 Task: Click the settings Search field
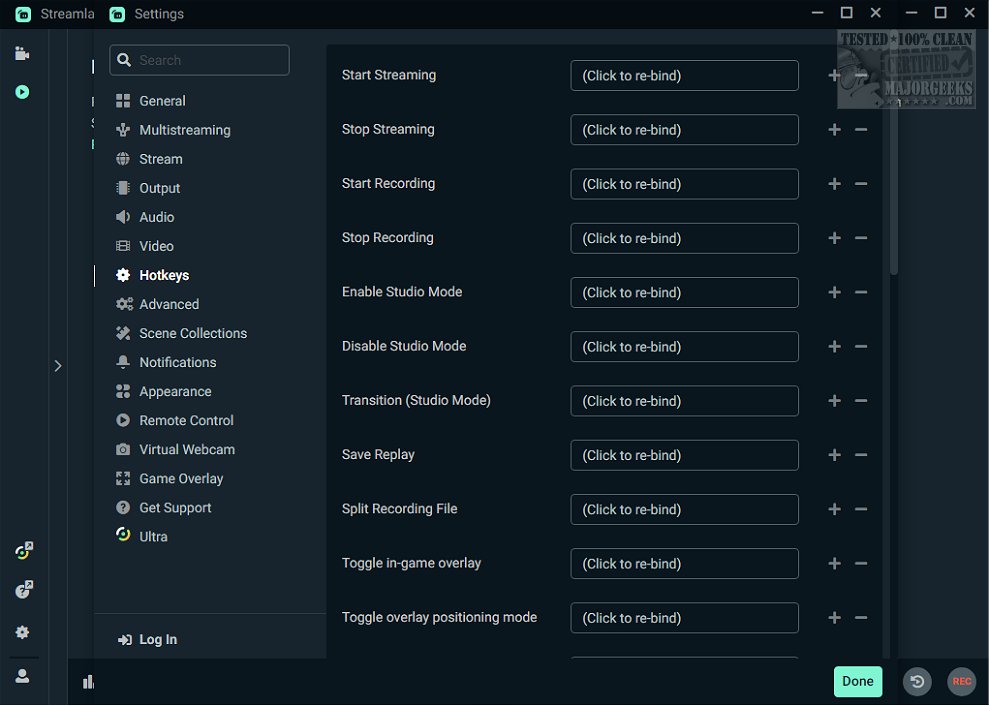(200, 60)
